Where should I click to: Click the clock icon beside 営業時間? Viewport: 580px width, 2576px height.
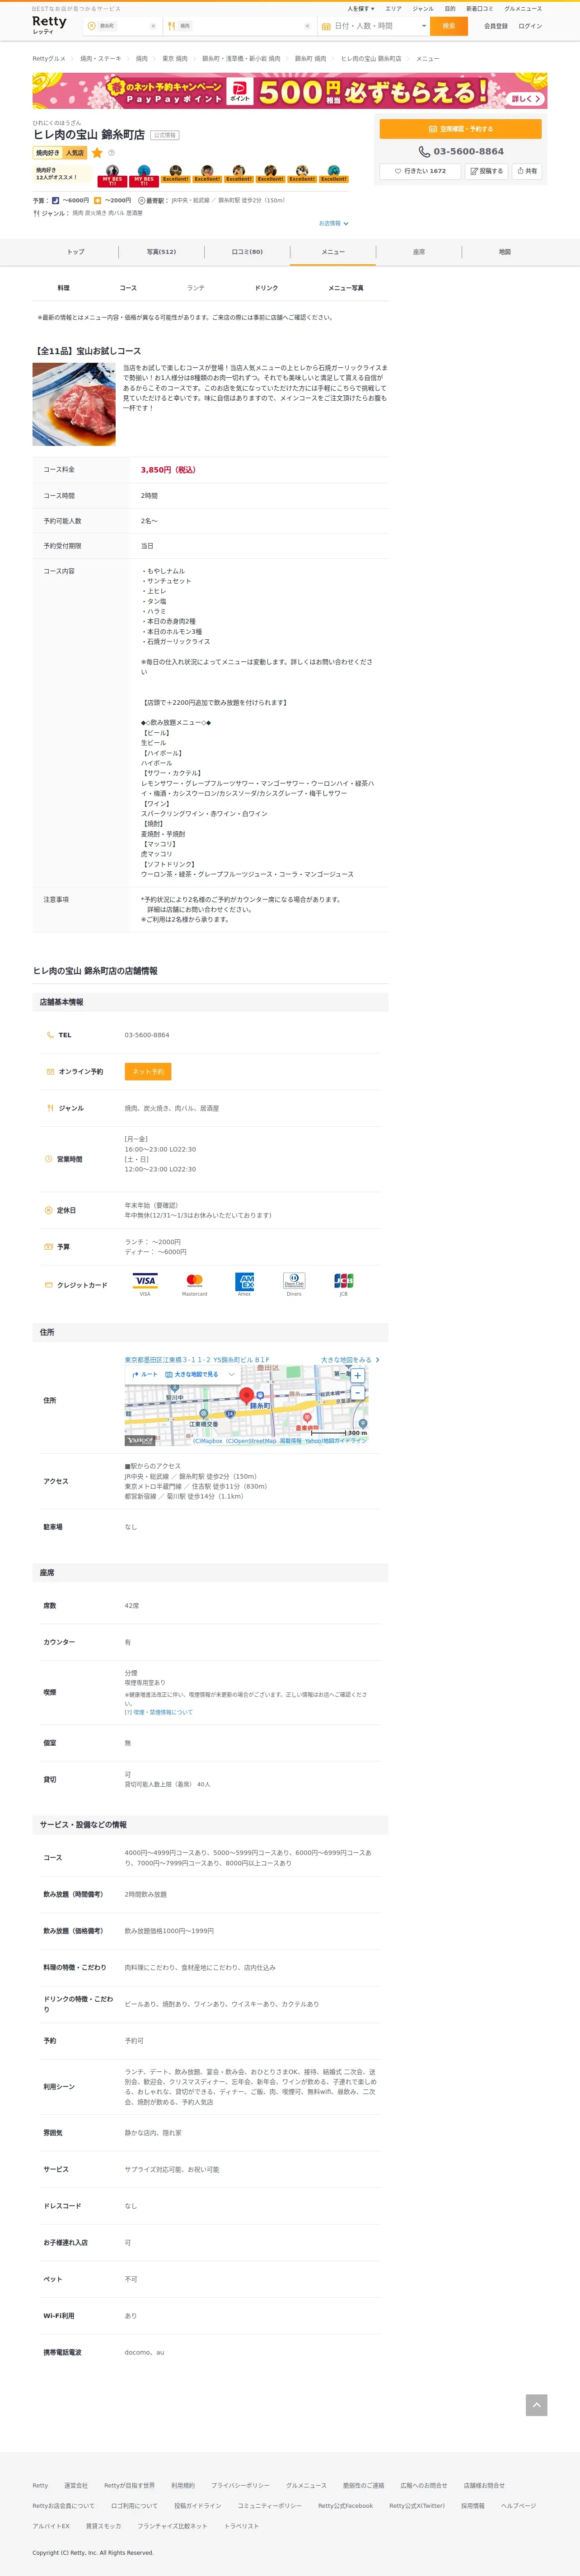(x=48, y=1159)
